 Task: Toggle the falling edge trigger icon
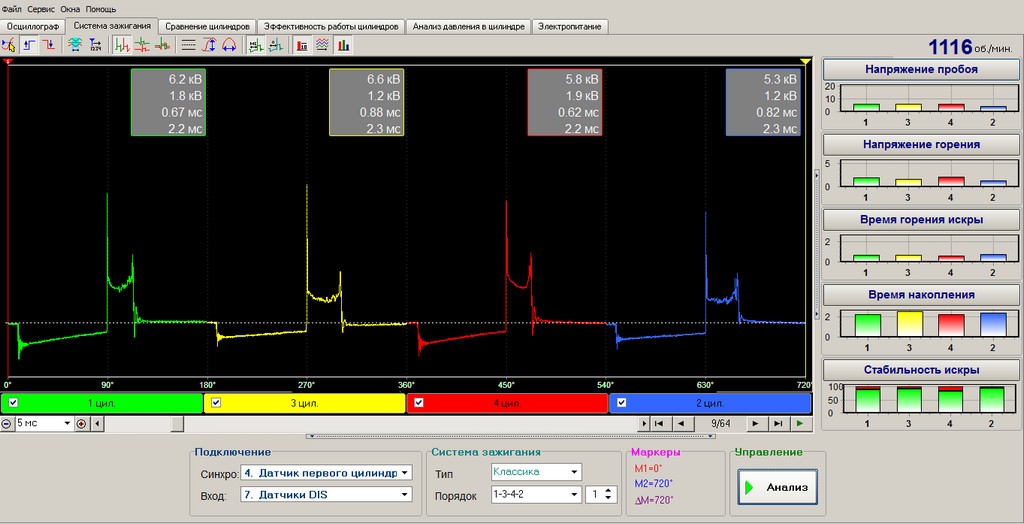[49, 45]
